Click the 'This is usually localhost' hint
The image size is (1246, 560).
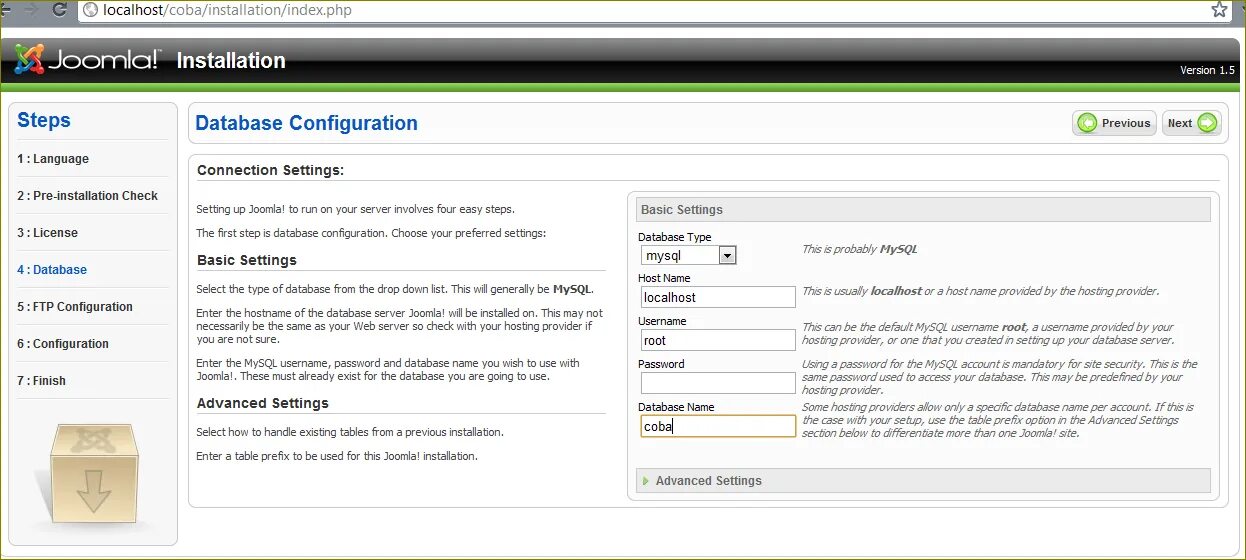pyautogui.click(x=981, y=291)
